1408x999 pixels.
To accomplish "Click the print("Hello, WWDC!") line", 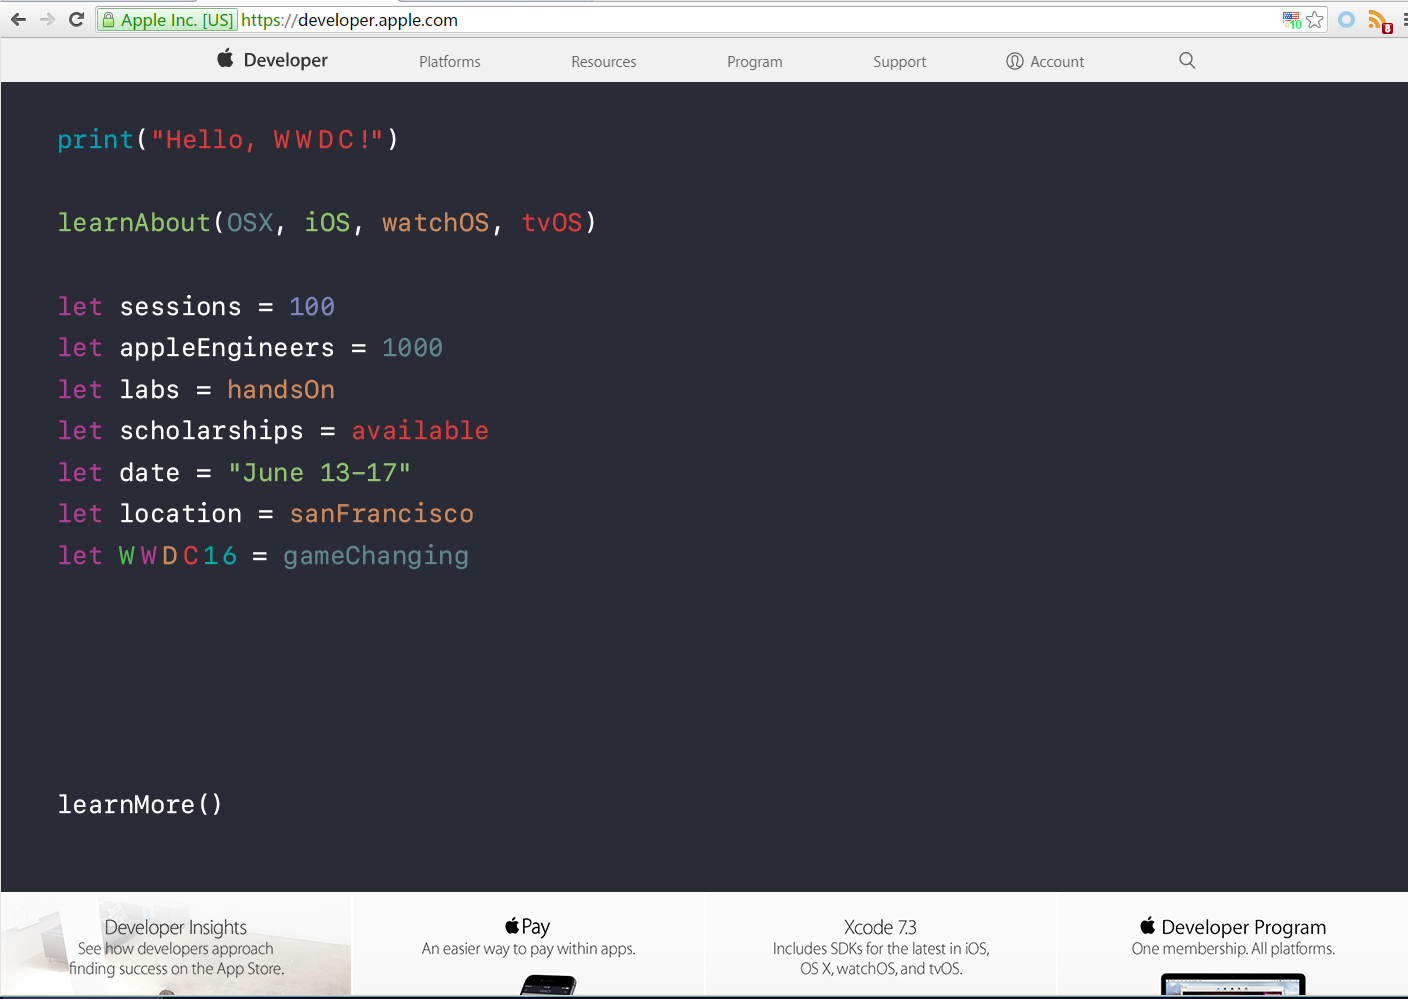I will pos(228,139).
